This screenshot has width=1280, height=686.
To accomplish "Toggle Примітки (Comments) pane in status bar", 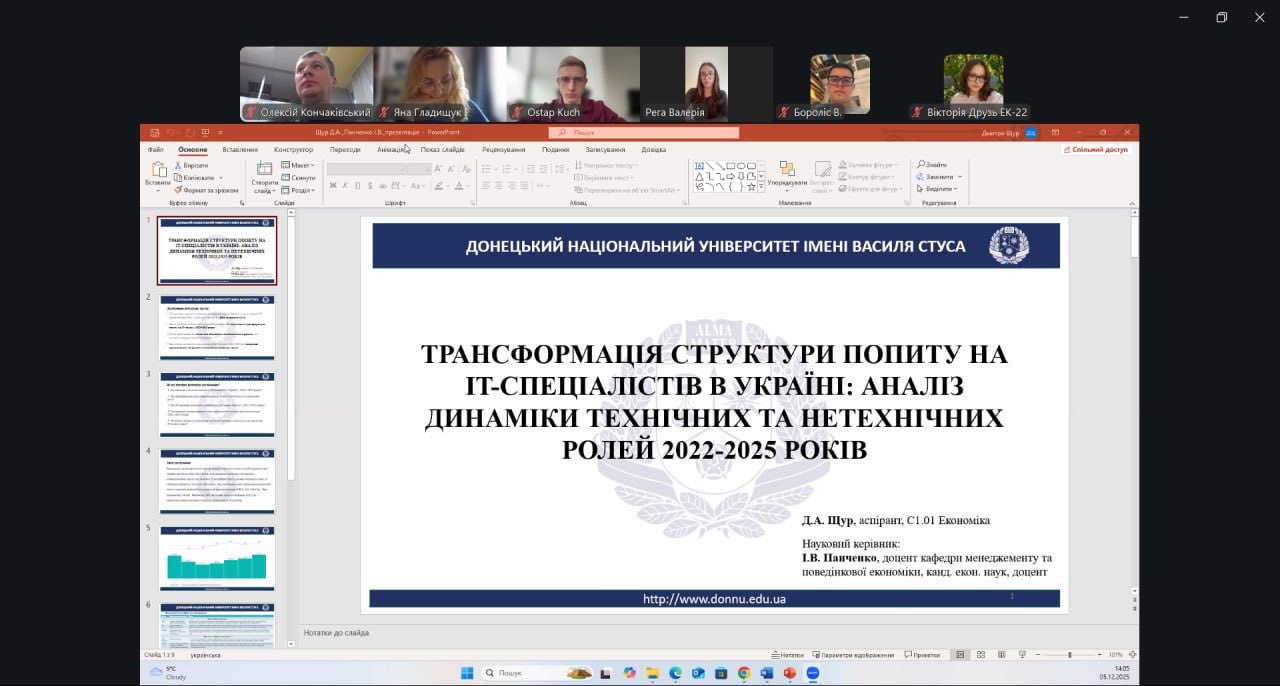I will pos(923,655).
